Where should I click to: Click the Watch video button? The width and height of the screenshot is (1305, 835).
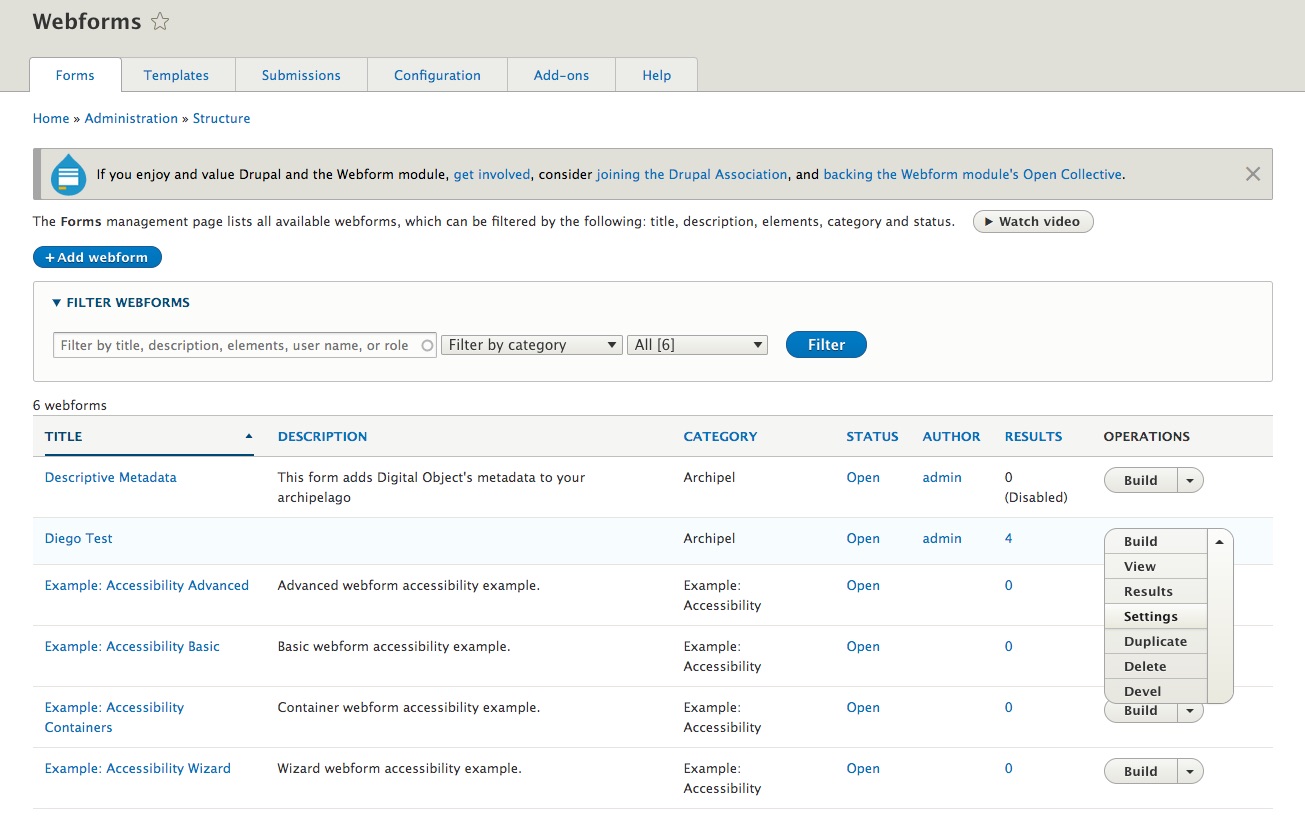point(1032,222)
